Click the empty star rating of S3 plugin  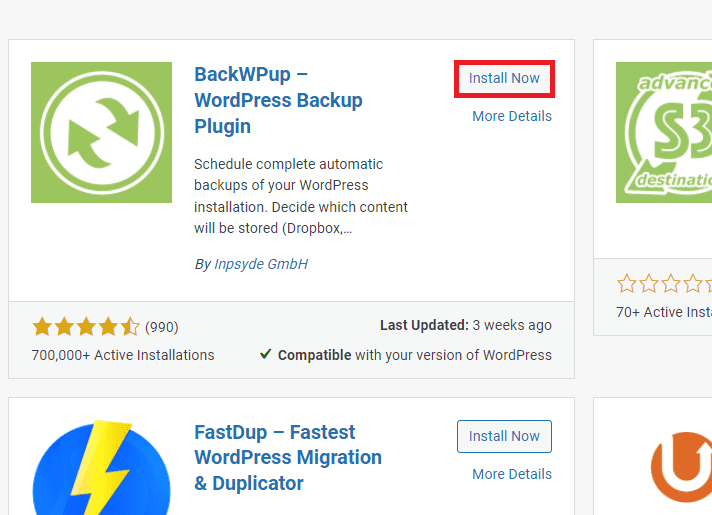coord(664,283)
